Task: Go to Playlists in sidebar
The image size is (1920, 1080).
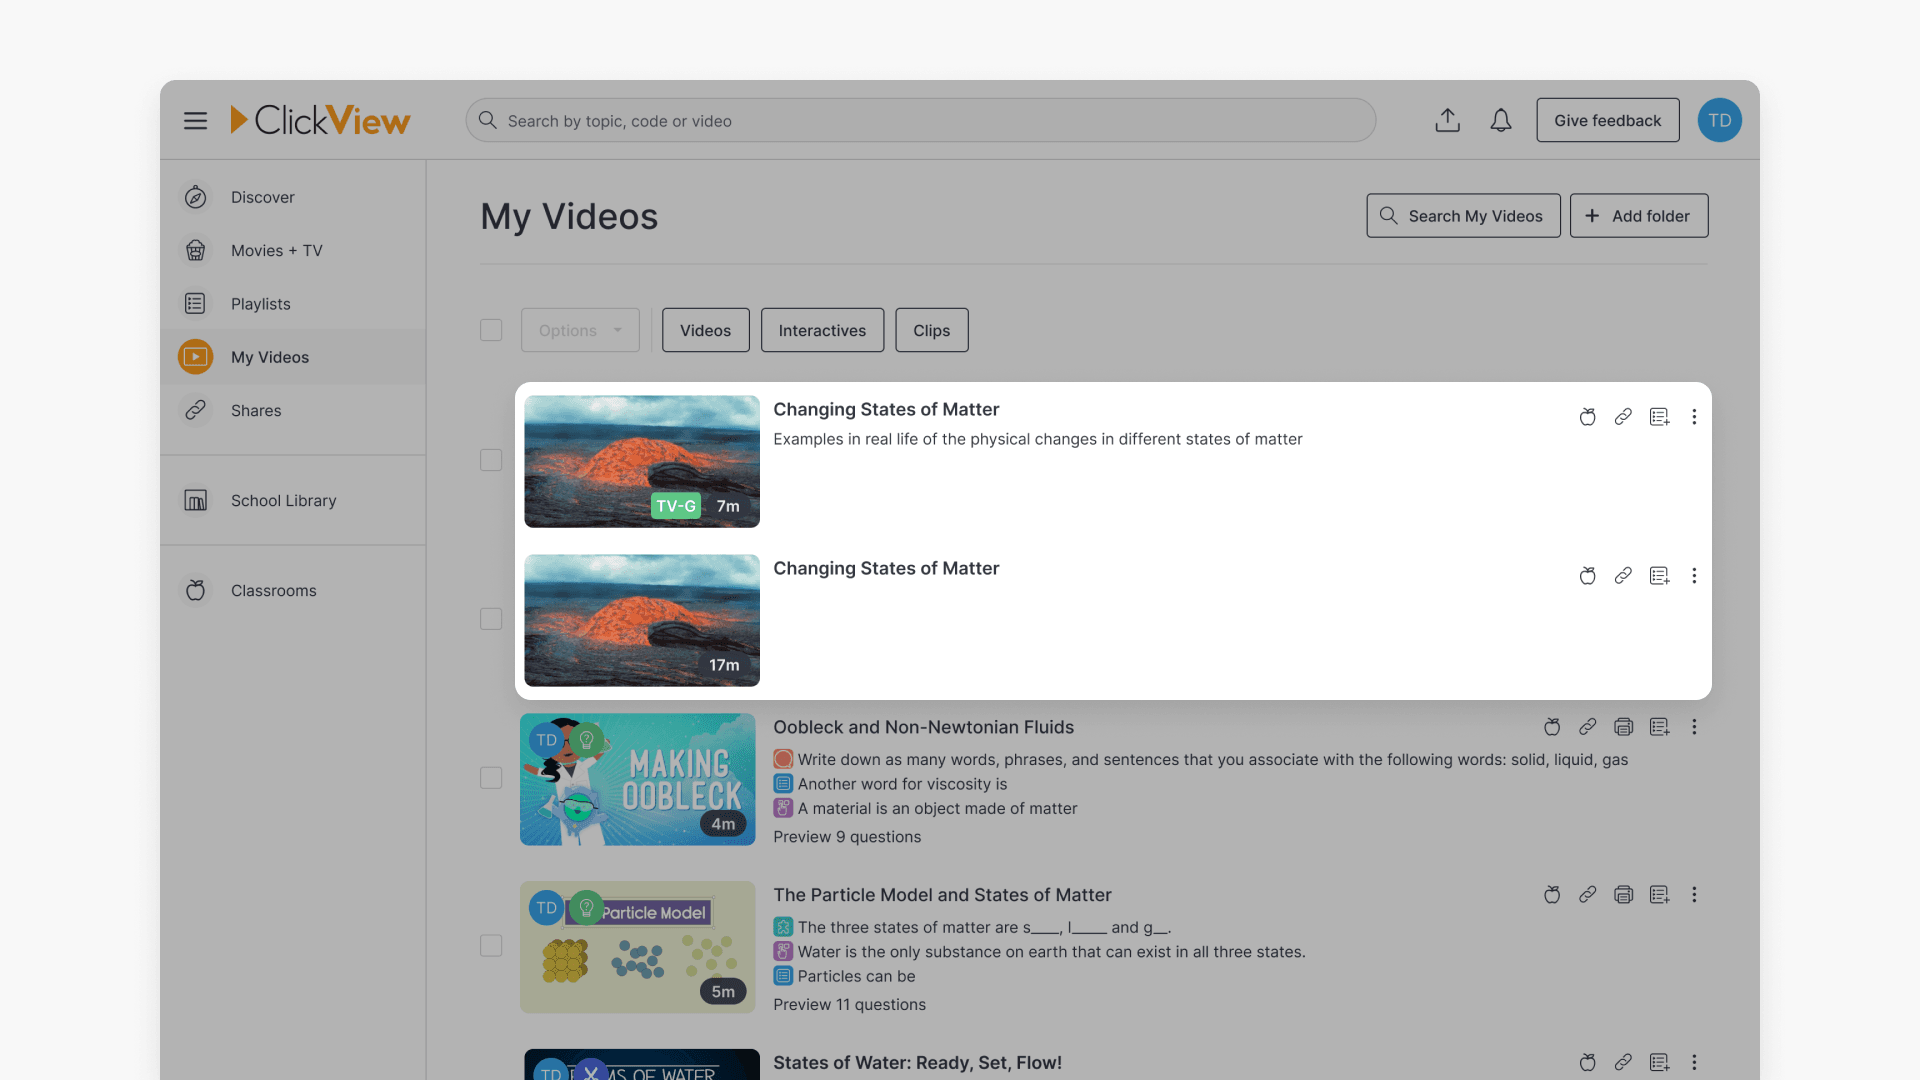Action: (x=261, y=304)
